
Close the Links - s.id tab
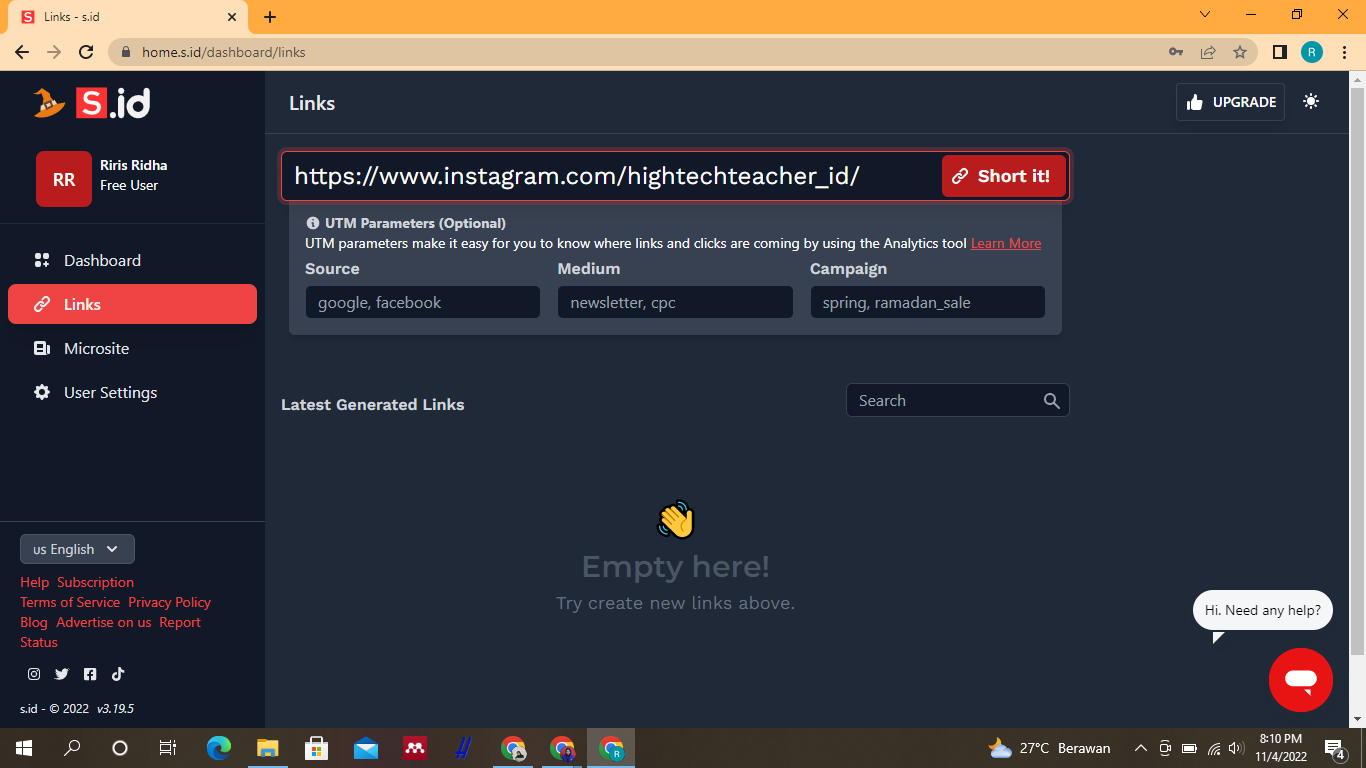click(x=232, y=17)
